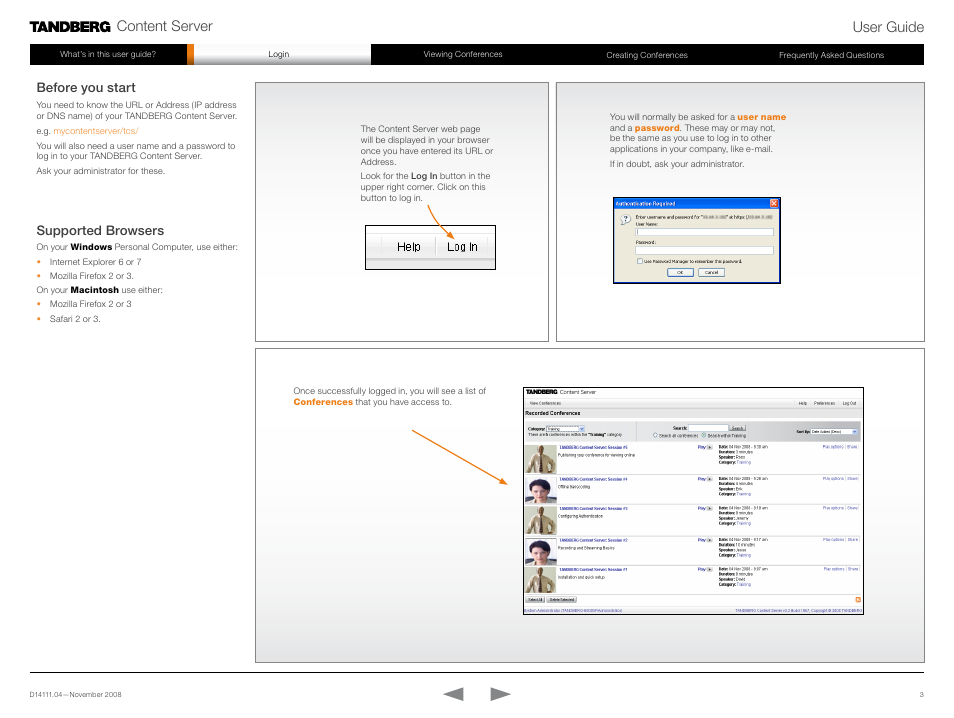This screenshot has width=954, height=718.
Task: Click the Search button in conference list
Action: [737, 428]
